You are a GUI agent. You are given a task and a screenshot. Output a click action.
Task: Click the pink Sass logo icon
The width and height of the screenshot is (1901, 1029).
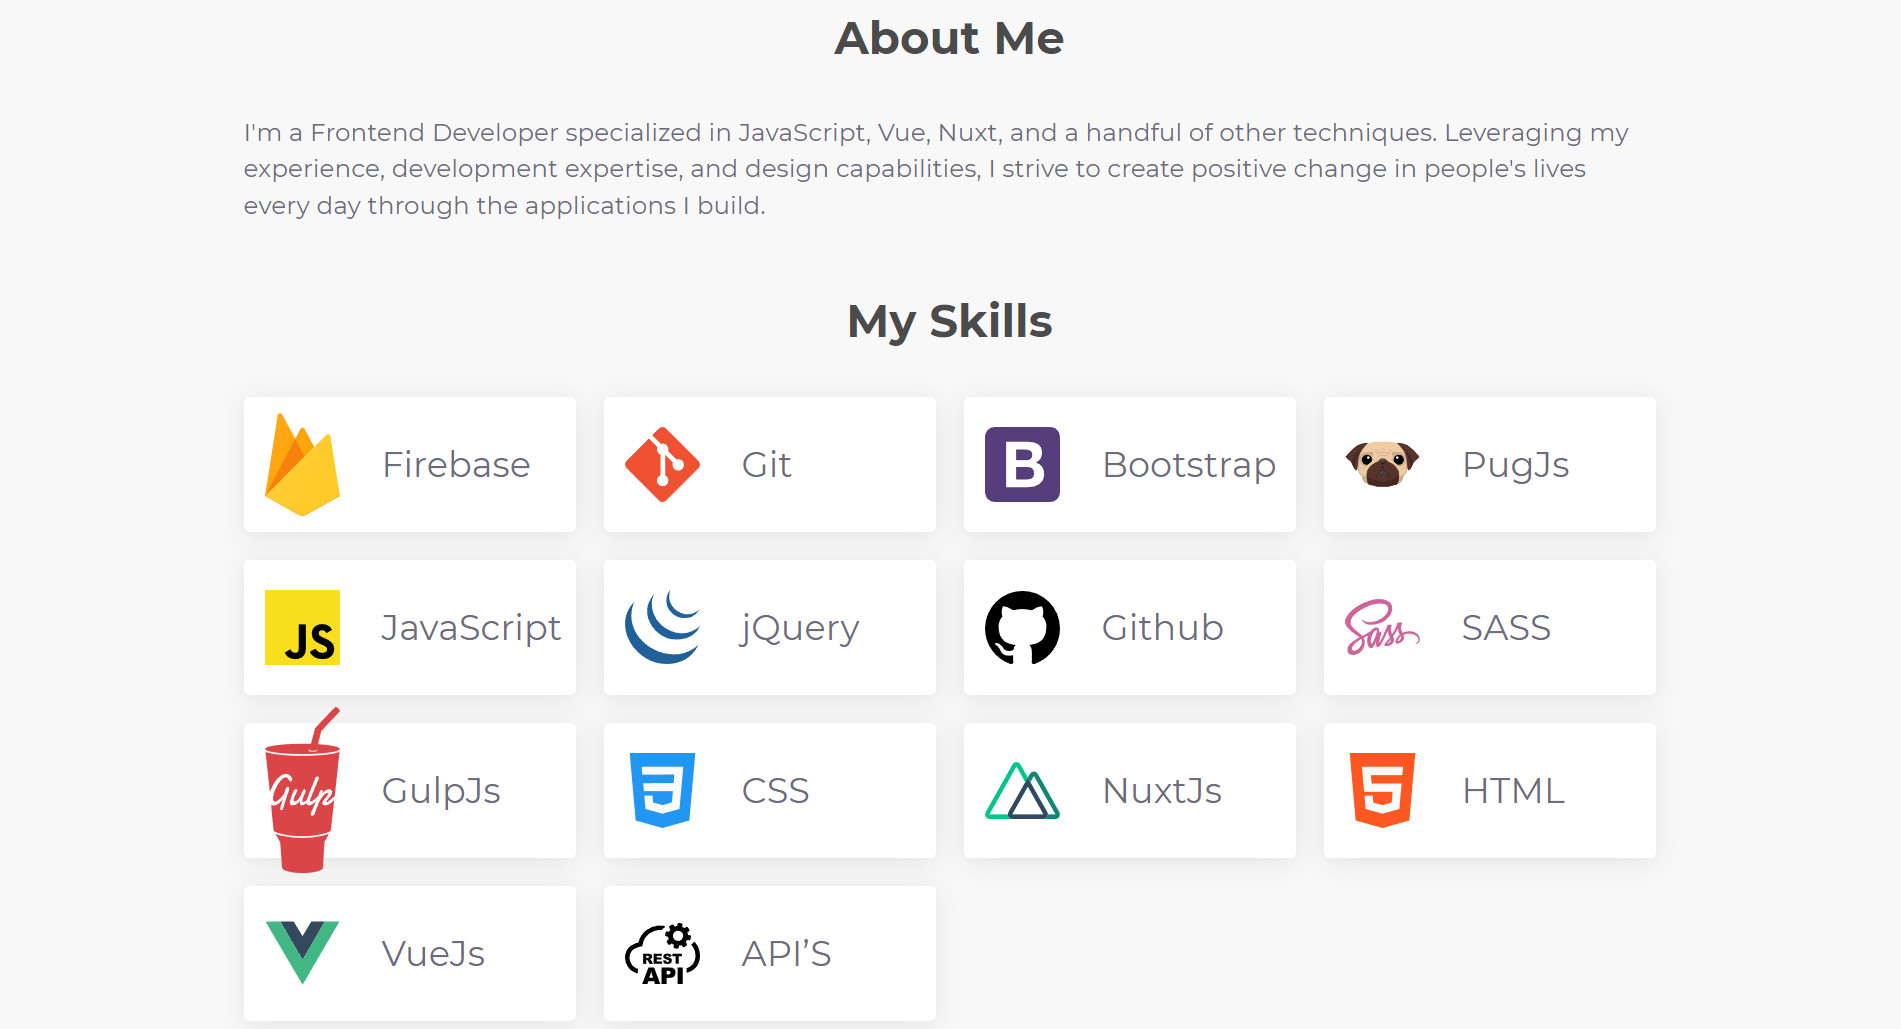(1382, 628)
